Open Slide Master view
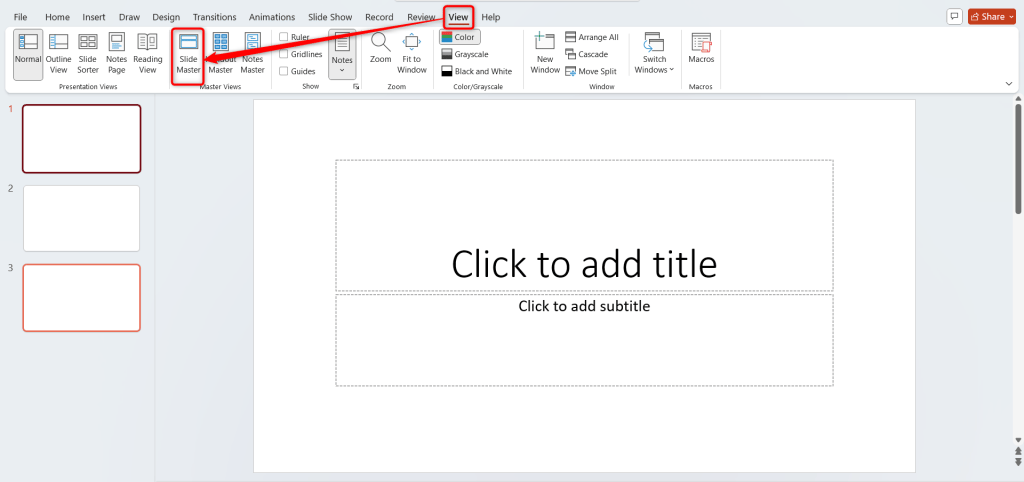Viewport: 1024px width, 482px height. [188, 56]
